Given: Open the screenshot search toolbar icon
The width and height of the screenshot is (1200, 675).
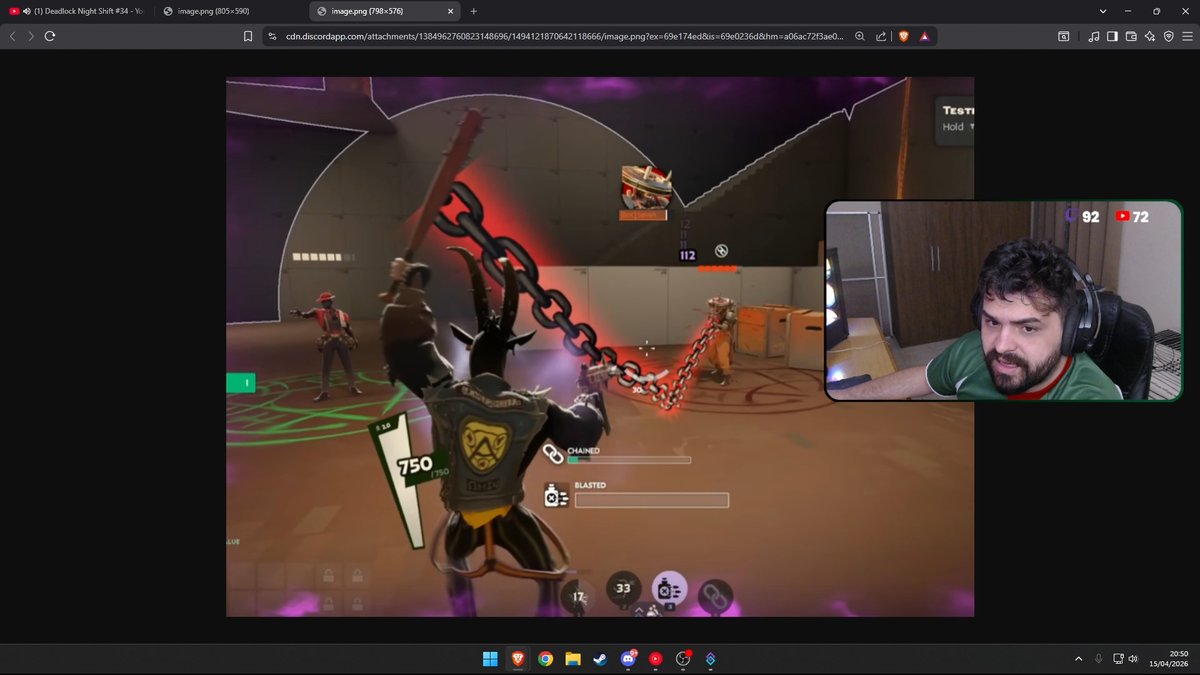Looking at the screenshot, I should (1064, 36).
